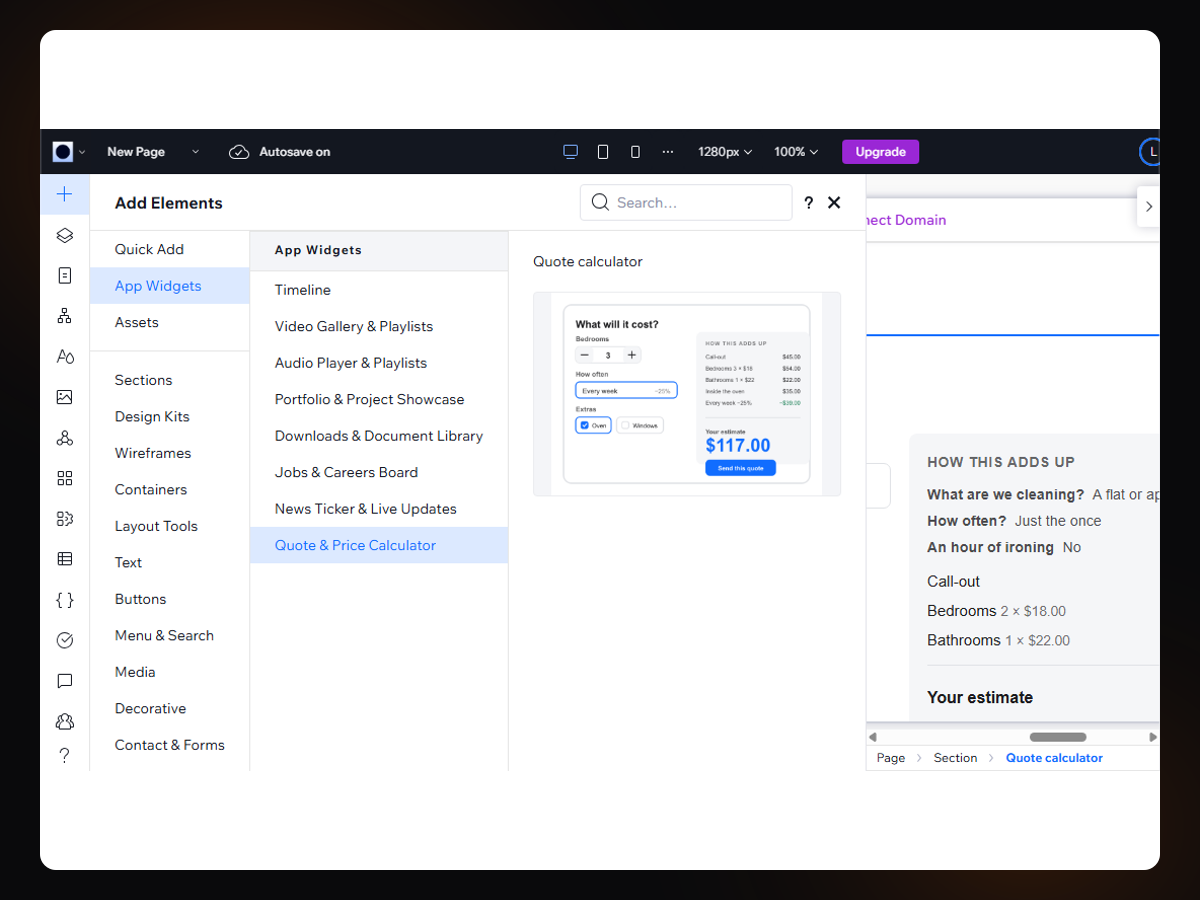
Task: Open the Media image icon in sidebar
Action: coord(65,397)
